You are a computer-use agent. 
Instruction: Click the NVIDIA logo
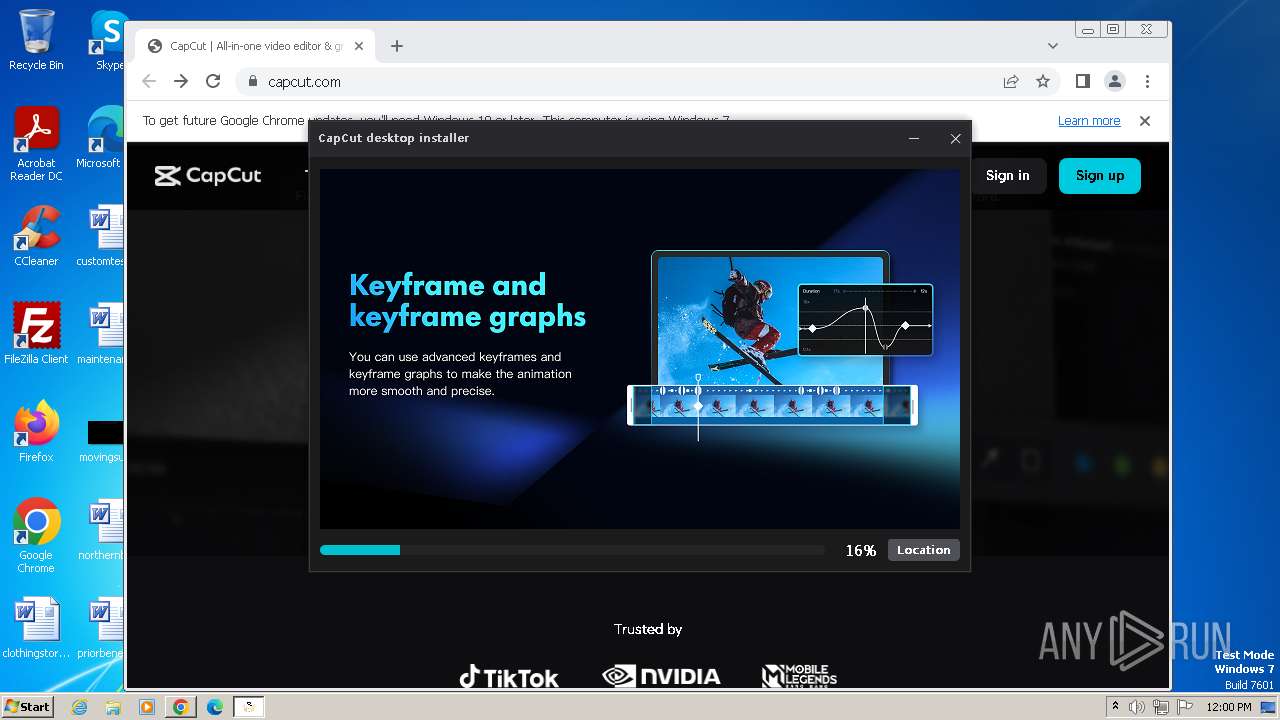pyautogui.click(x=661, y=677)
